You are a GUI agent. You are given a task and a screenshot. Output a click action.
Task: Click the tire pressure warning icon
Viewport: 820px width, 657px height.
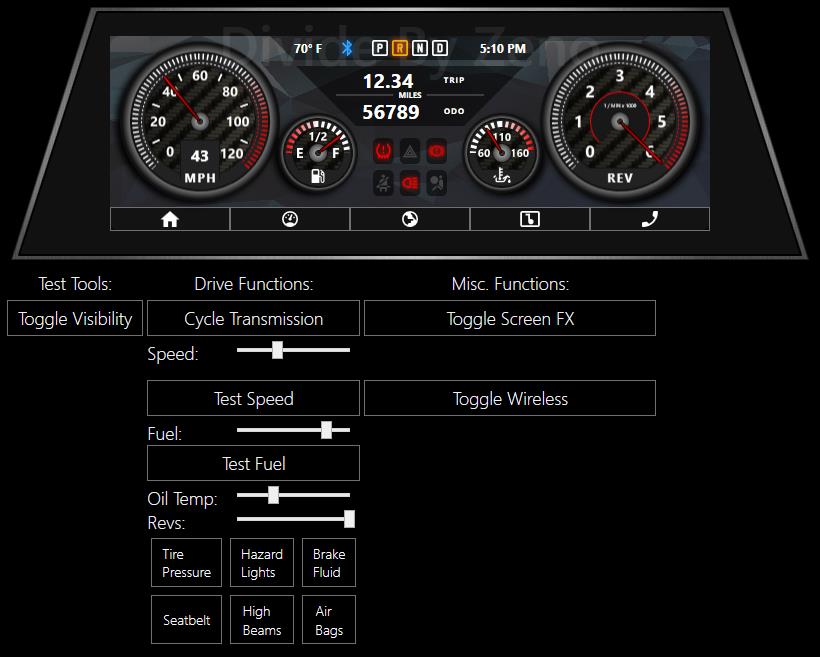coord(383,150)
